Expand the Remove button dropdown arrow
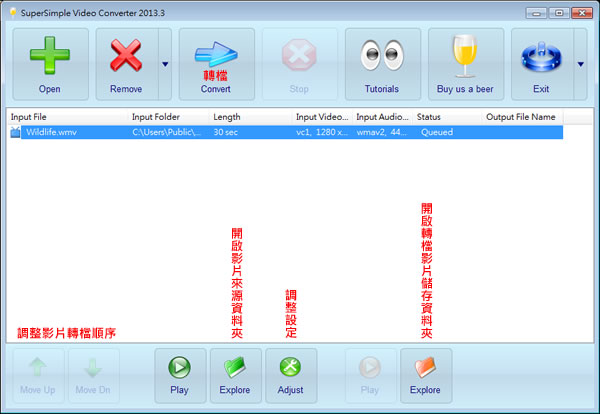Viewport: 600px width, 414px height. click(165, 64)
